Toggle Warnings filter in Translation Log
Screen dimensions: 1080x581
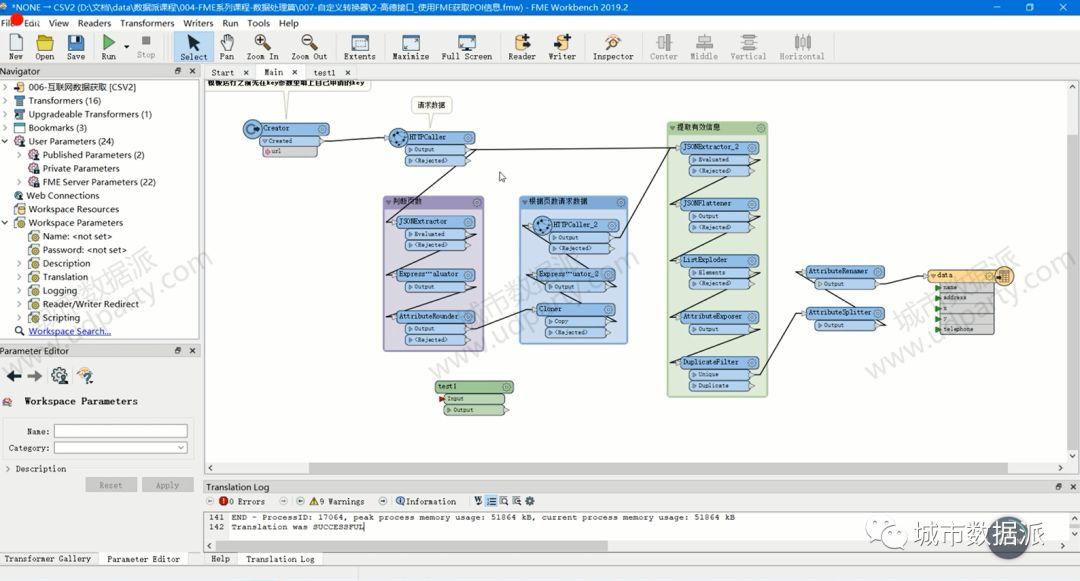[x=337, y=501]
